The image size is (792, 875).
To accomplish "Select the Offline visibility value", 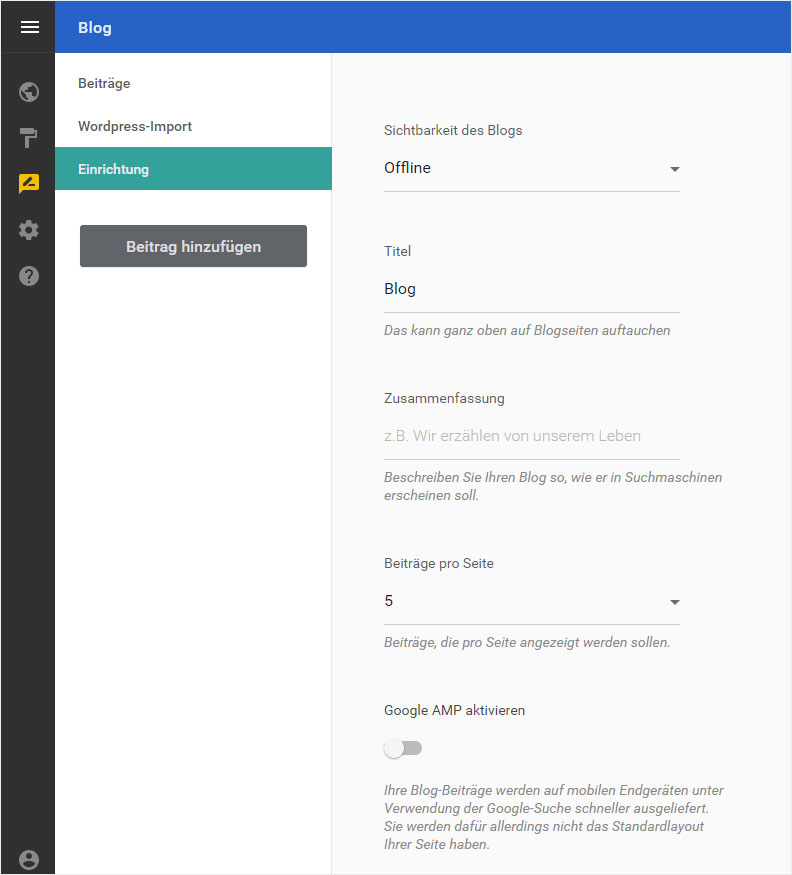I will [x=407, y=167].
